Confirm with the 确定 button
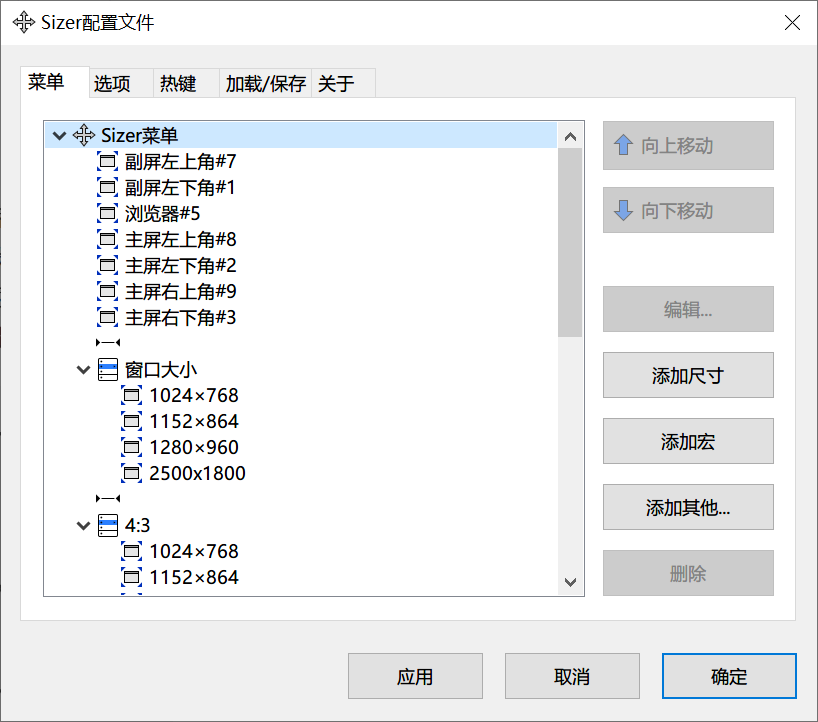 click(729, 676)
